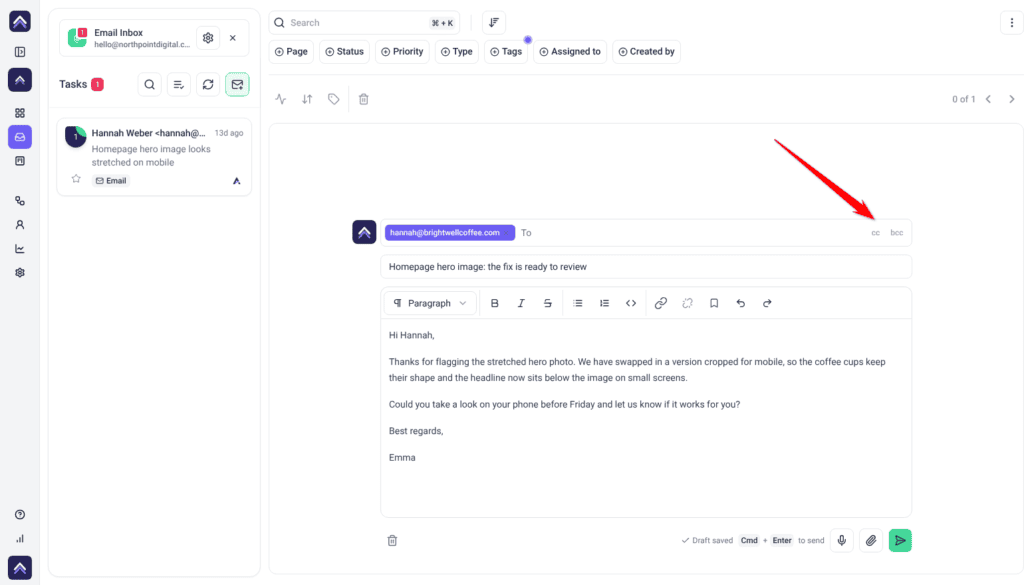Compose new email with envelope icon
The height and width of the screenshot is (585, 1024).
(237, 84)
